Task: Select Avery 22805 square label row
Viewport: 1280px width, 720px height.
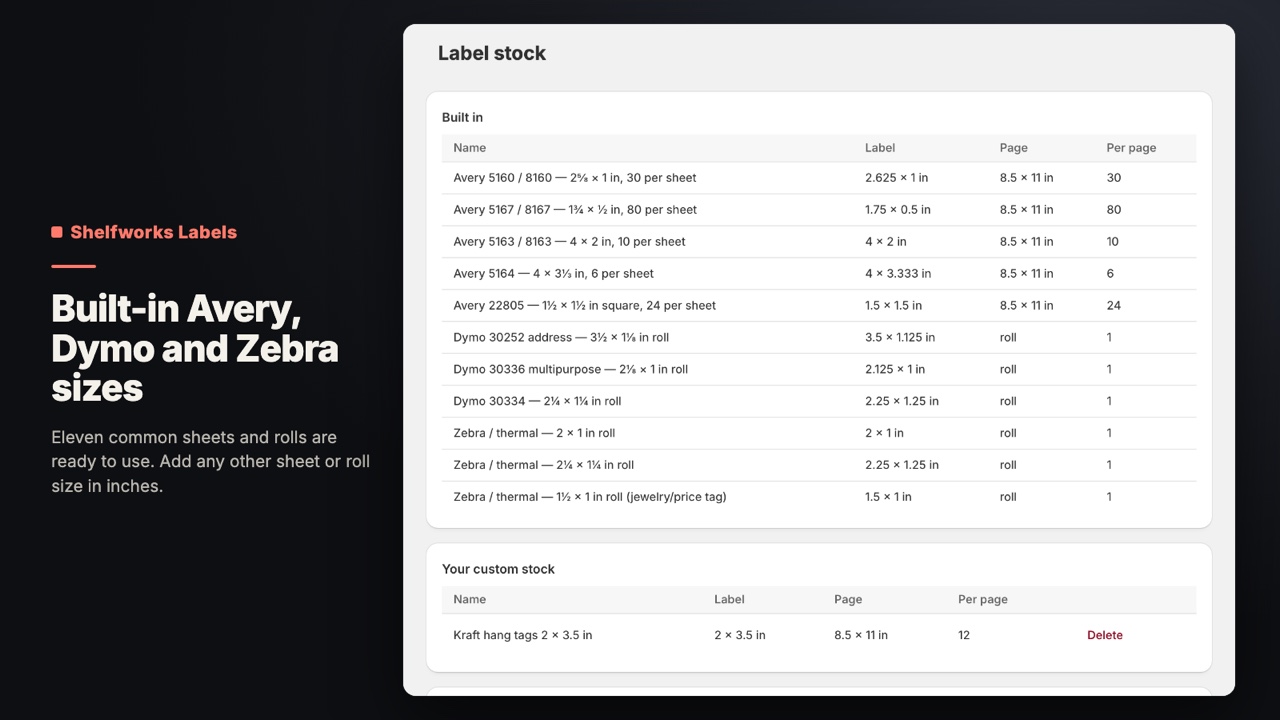Action: coord(819,306)
